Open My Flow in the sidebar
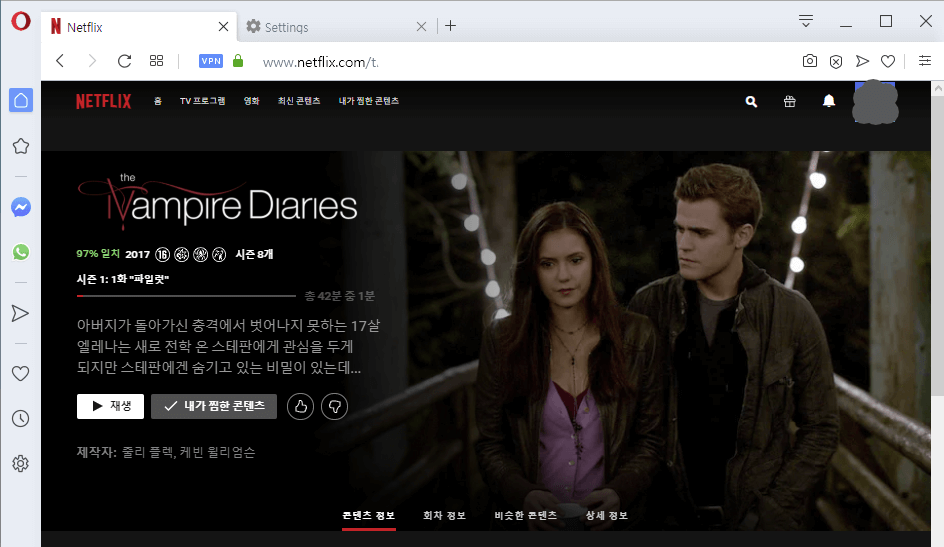Viewport: 944px width, 547px height. [20, 314]
